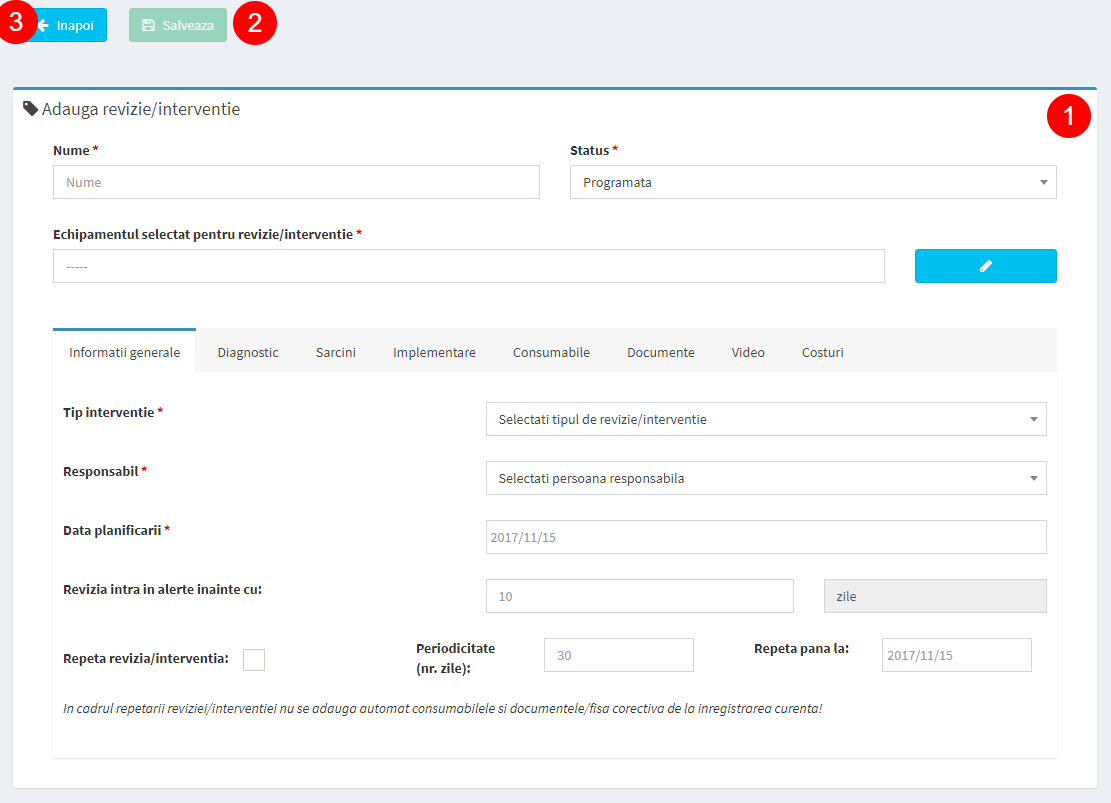
Task: Go to the Costuri tab
Action: [823, 352]
